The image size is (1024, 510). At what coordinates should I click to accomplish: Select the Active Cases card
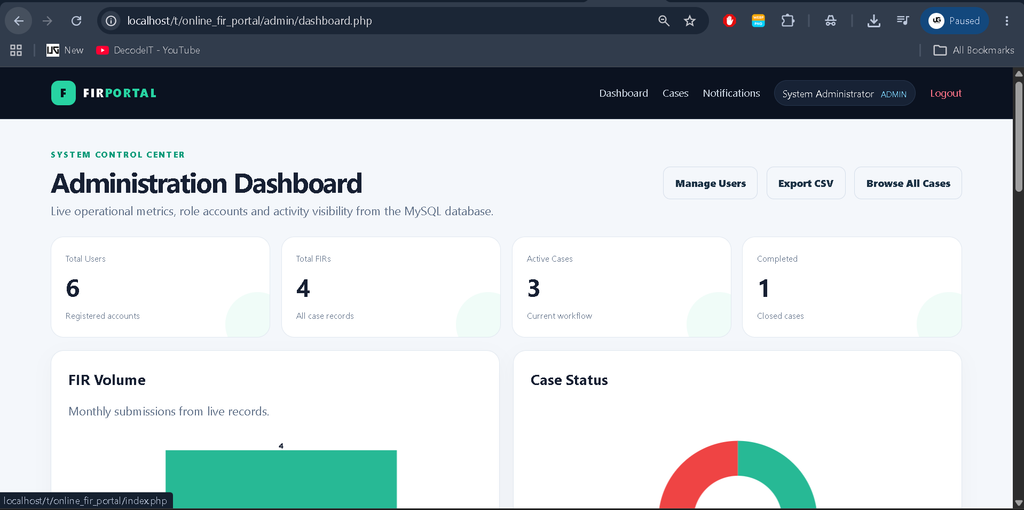622,287
